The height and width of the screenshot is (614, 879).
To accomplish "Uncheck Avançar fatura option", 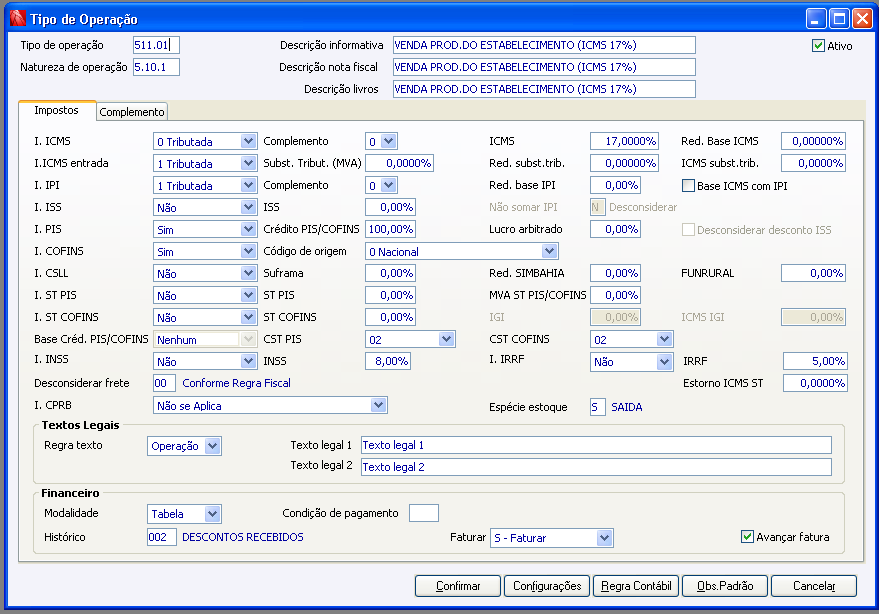I will point(747,537).
